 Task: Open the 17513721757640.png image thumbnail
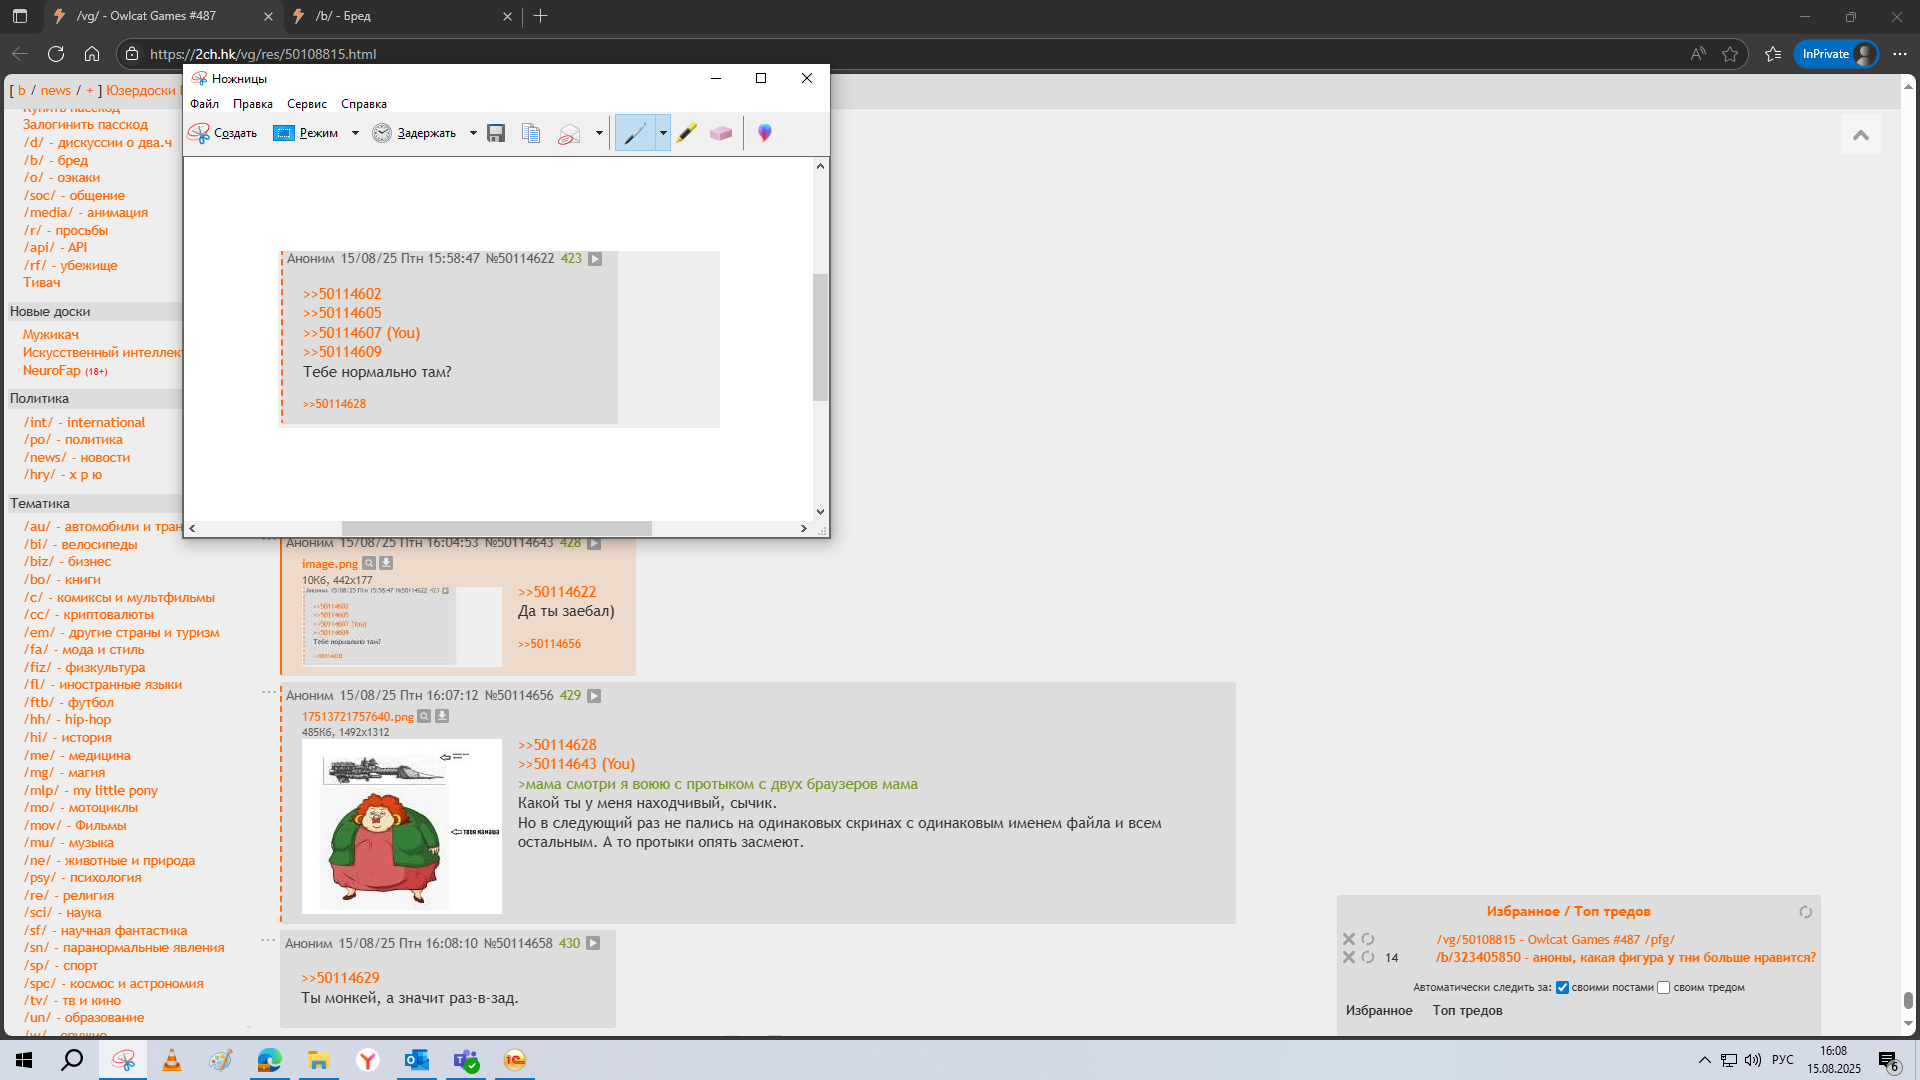(401, 826)
